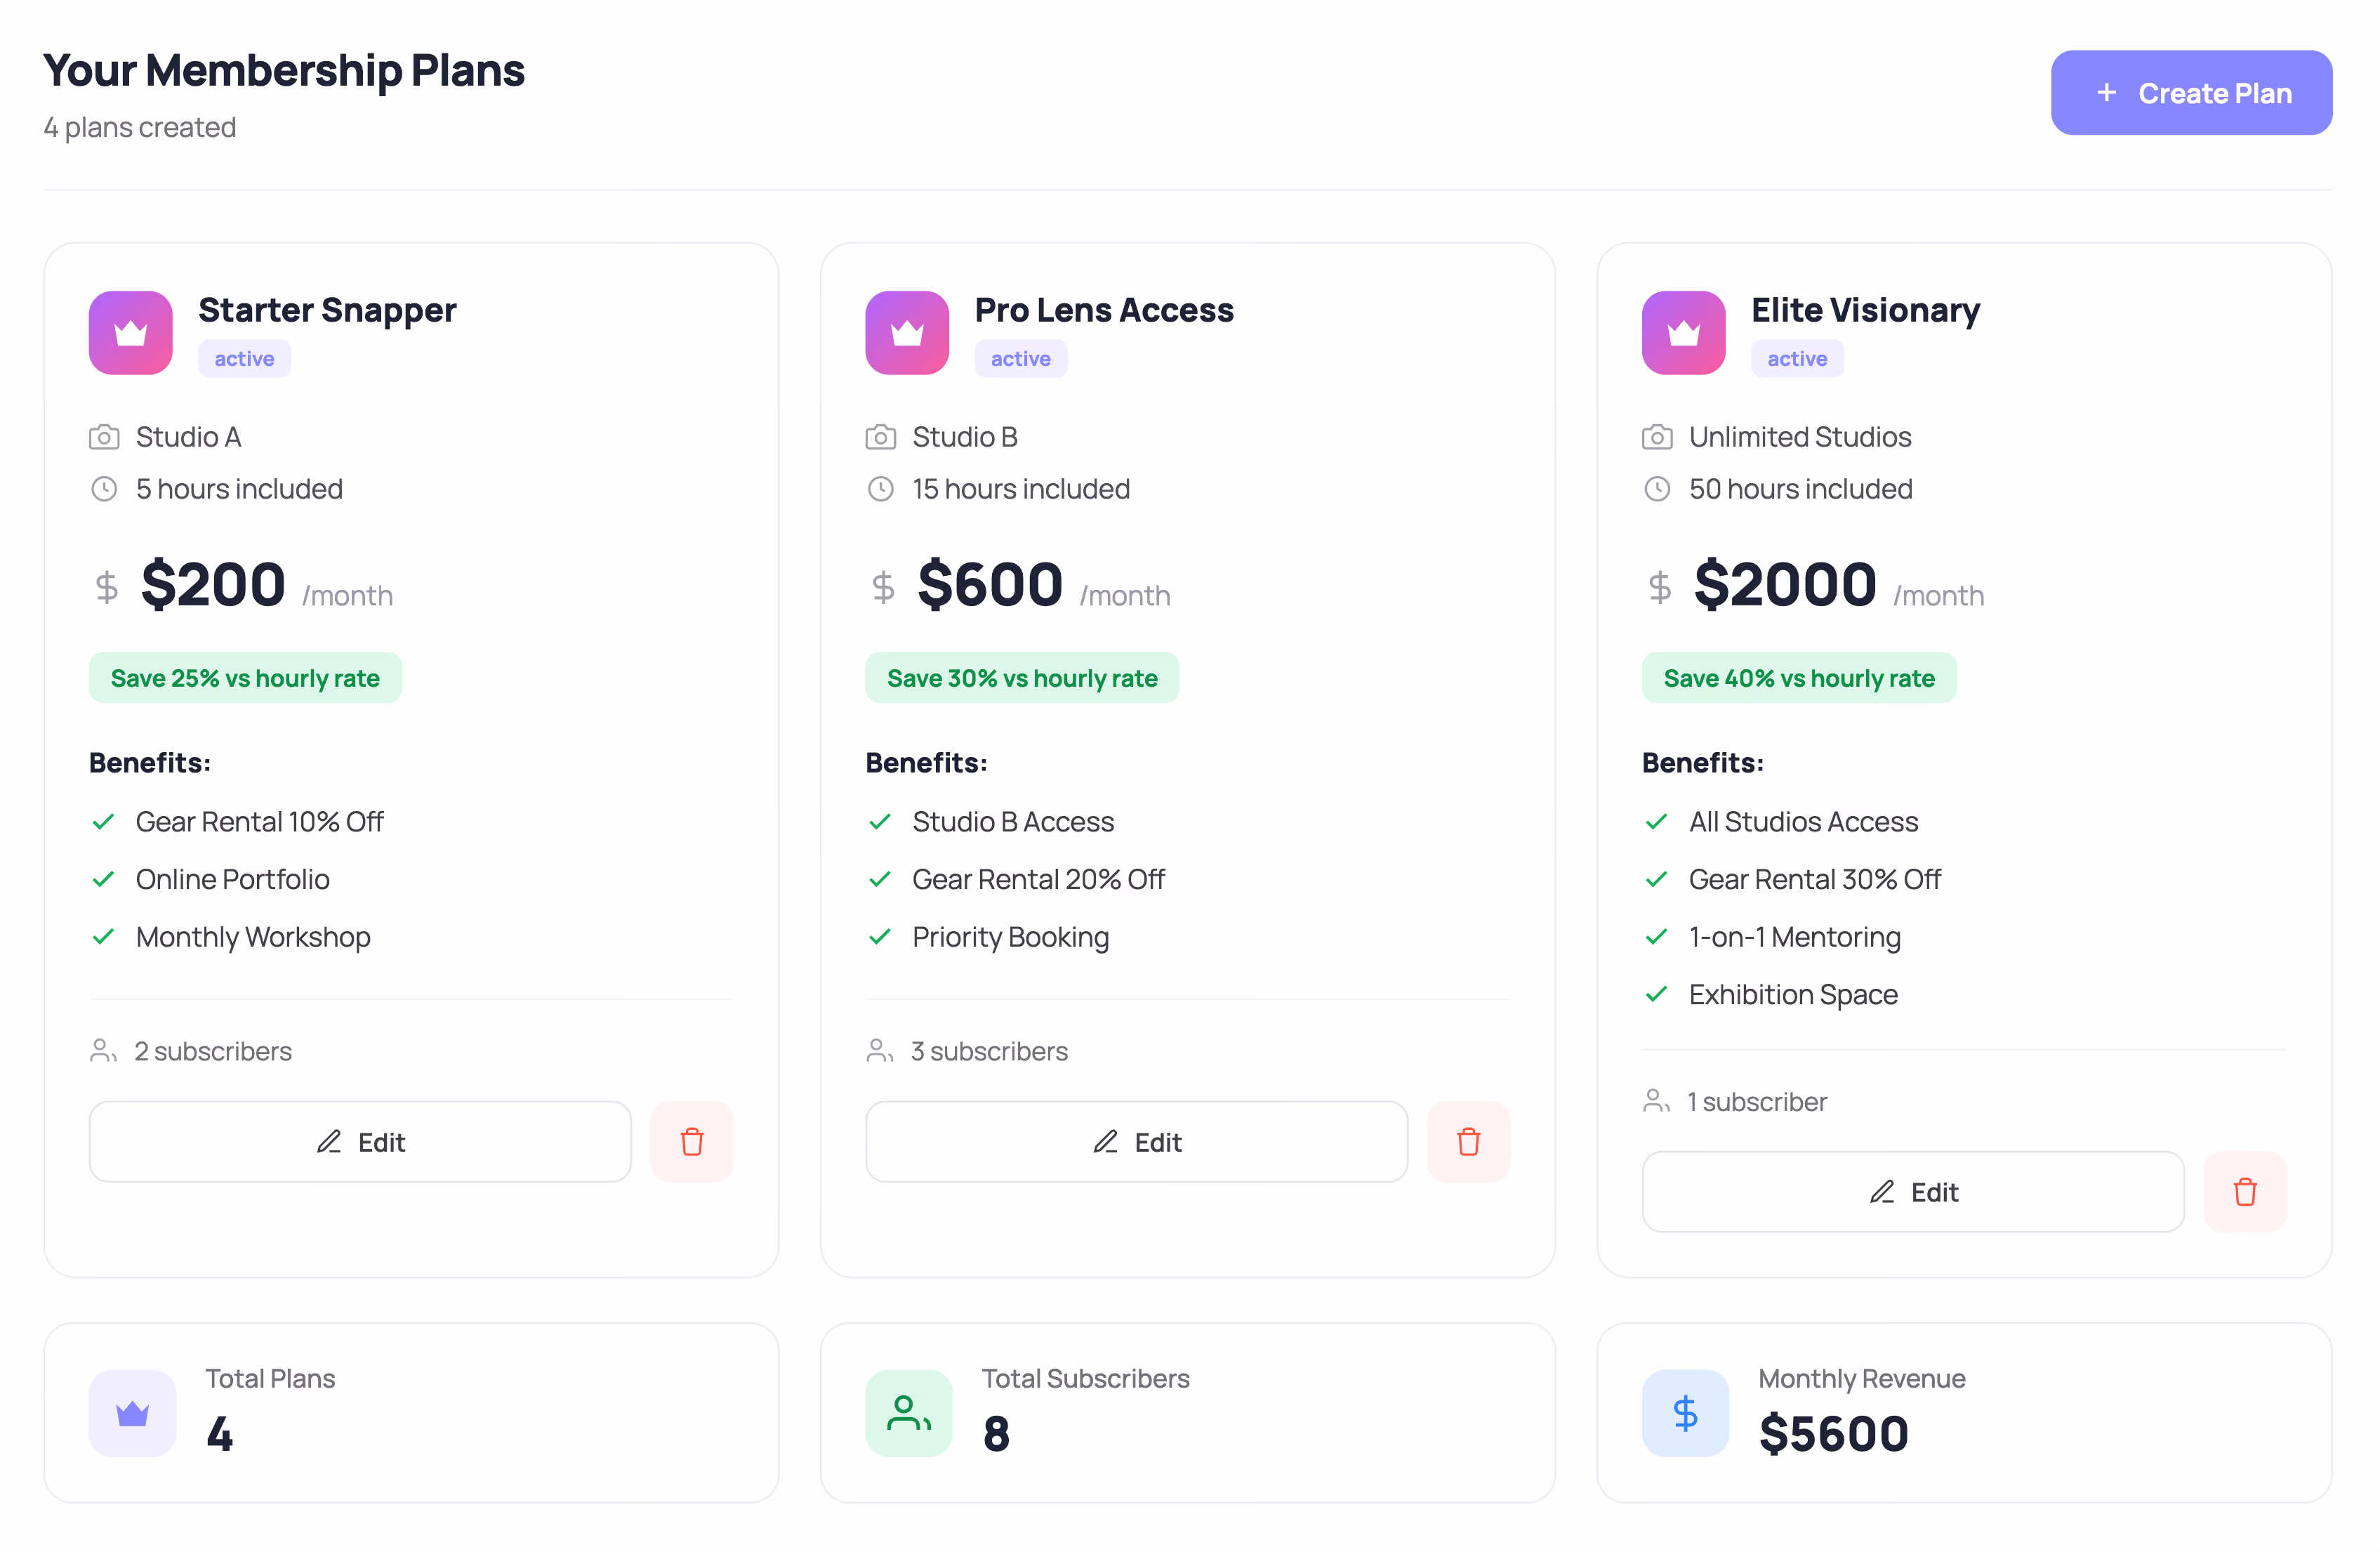Click the active badge on Starter Snapper
This screenshot has width=2380, height=1552.
pyautogui.click(x=244, y=359)
